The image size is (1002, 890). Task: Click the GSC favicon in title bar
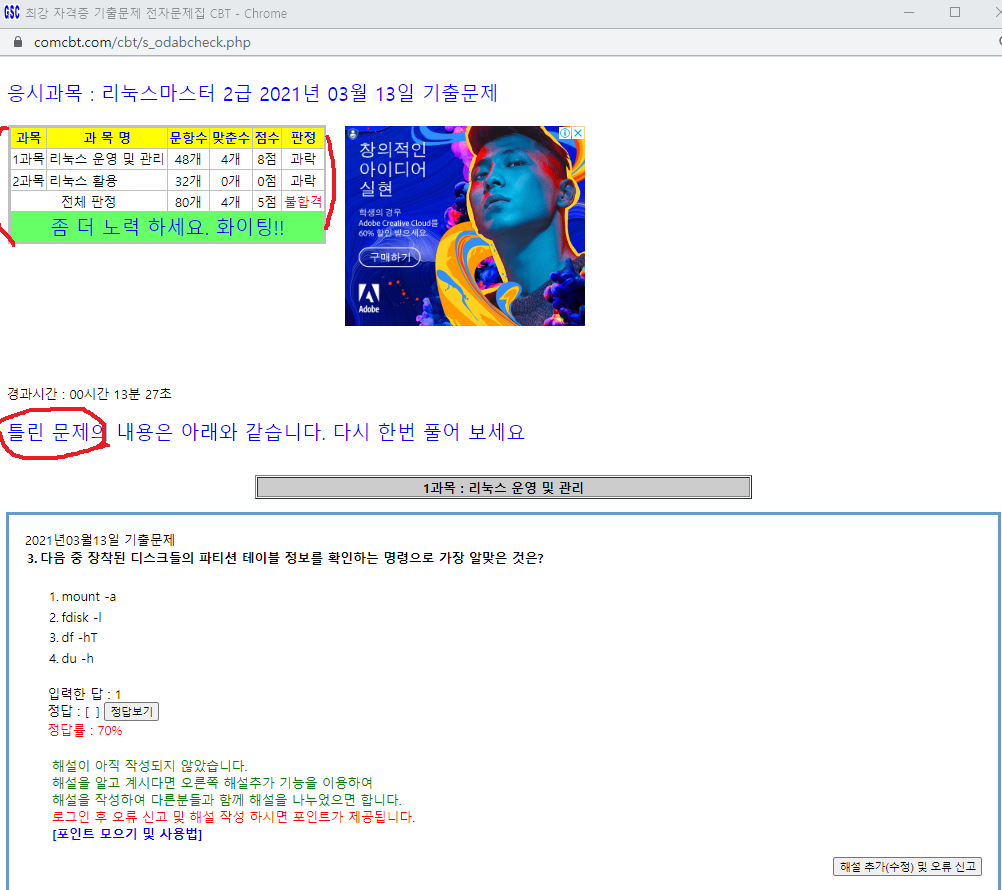[12, 12]
